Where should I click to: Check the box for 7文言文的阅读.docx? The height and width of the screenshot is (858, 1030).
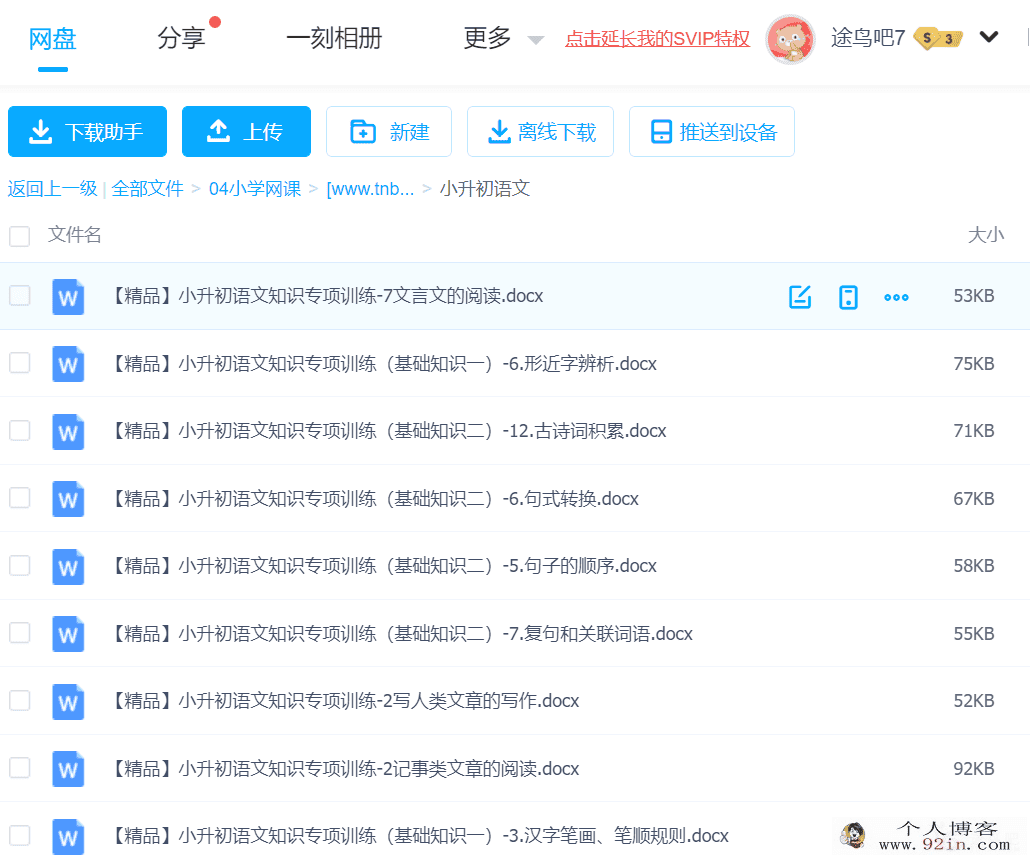tap(20, 296)
